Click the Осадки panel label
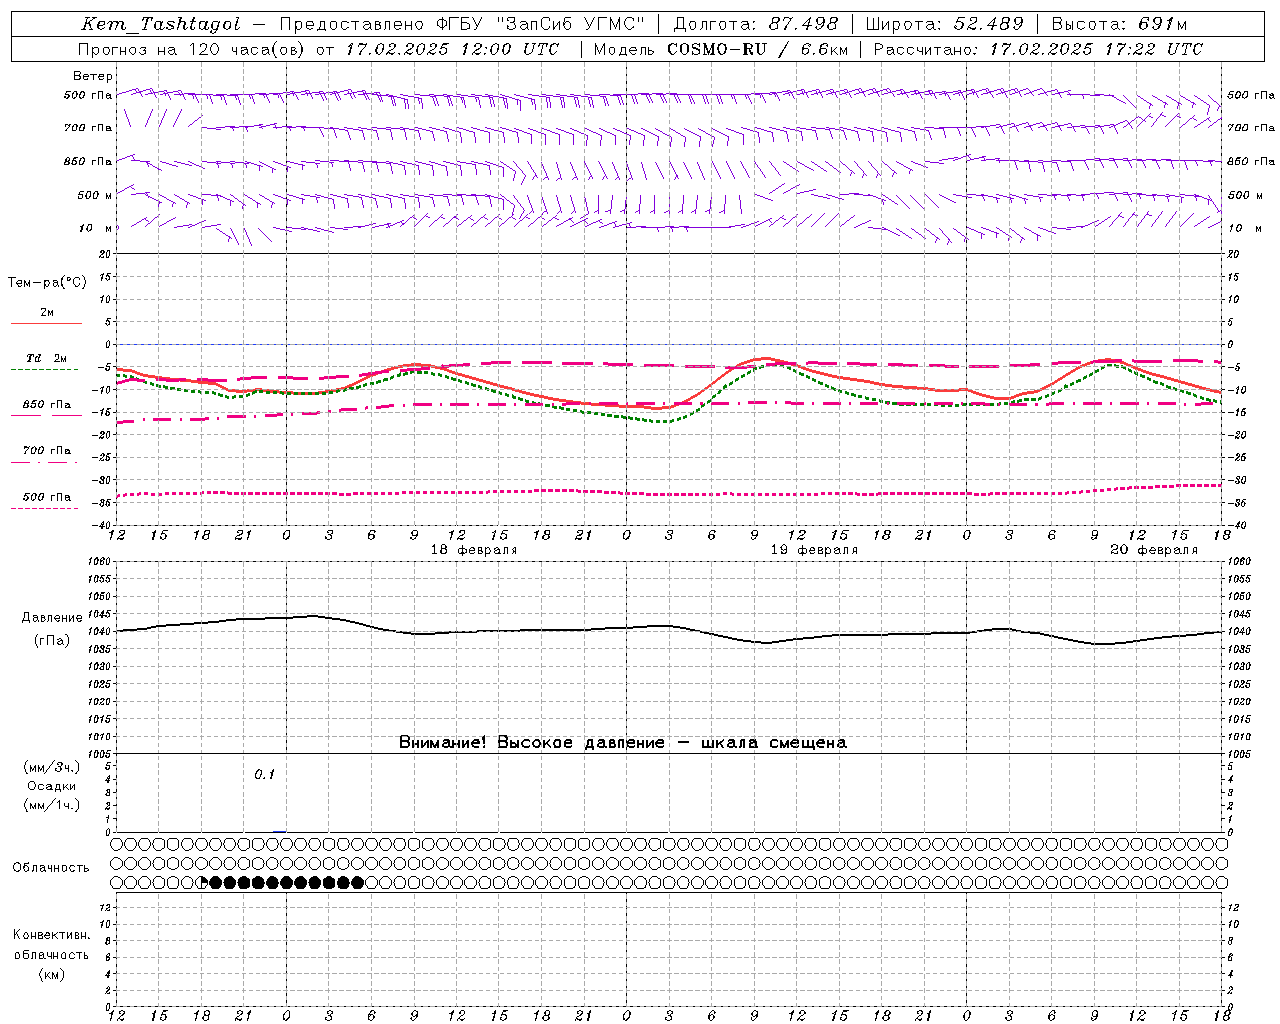The height and width of the screenshot is (1024, 1280). click(x=51, y=786)
